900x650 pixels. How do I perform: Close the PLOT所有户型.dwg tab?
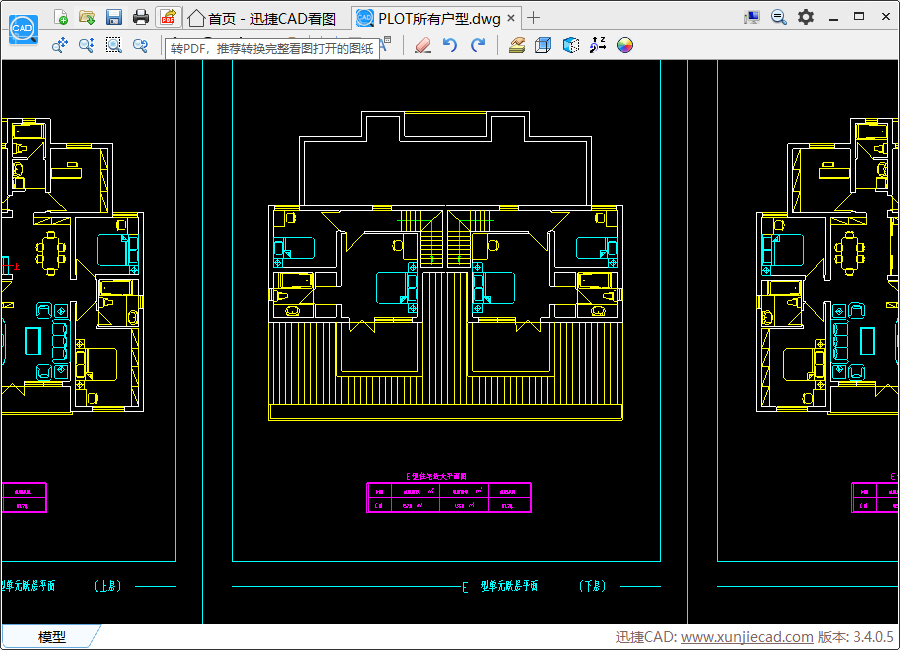tap(511, 18)
